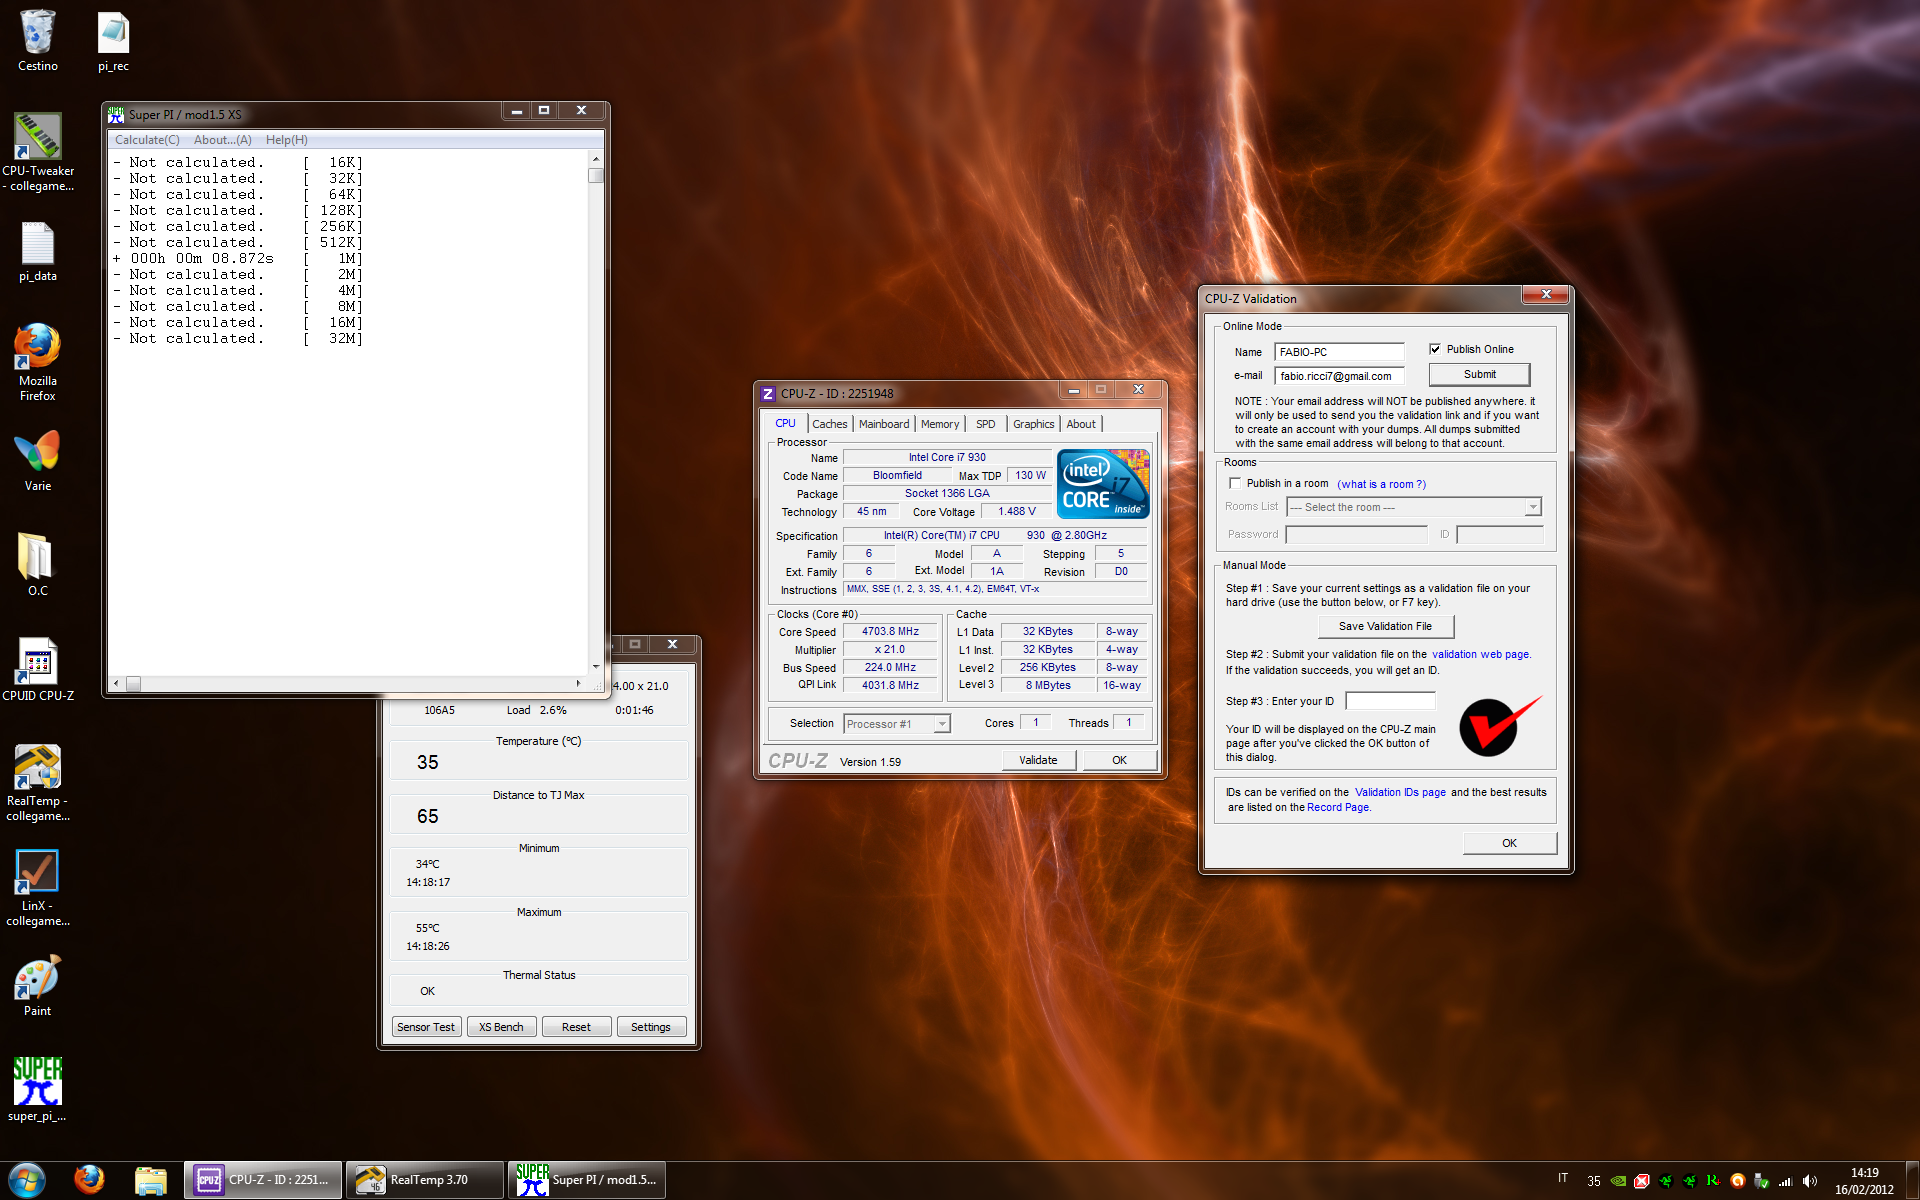Image resolution: width=1920 pixels, height=1200 pixels.
Task: Open the super_pi desktop icon
Action: click(38, 1089)
